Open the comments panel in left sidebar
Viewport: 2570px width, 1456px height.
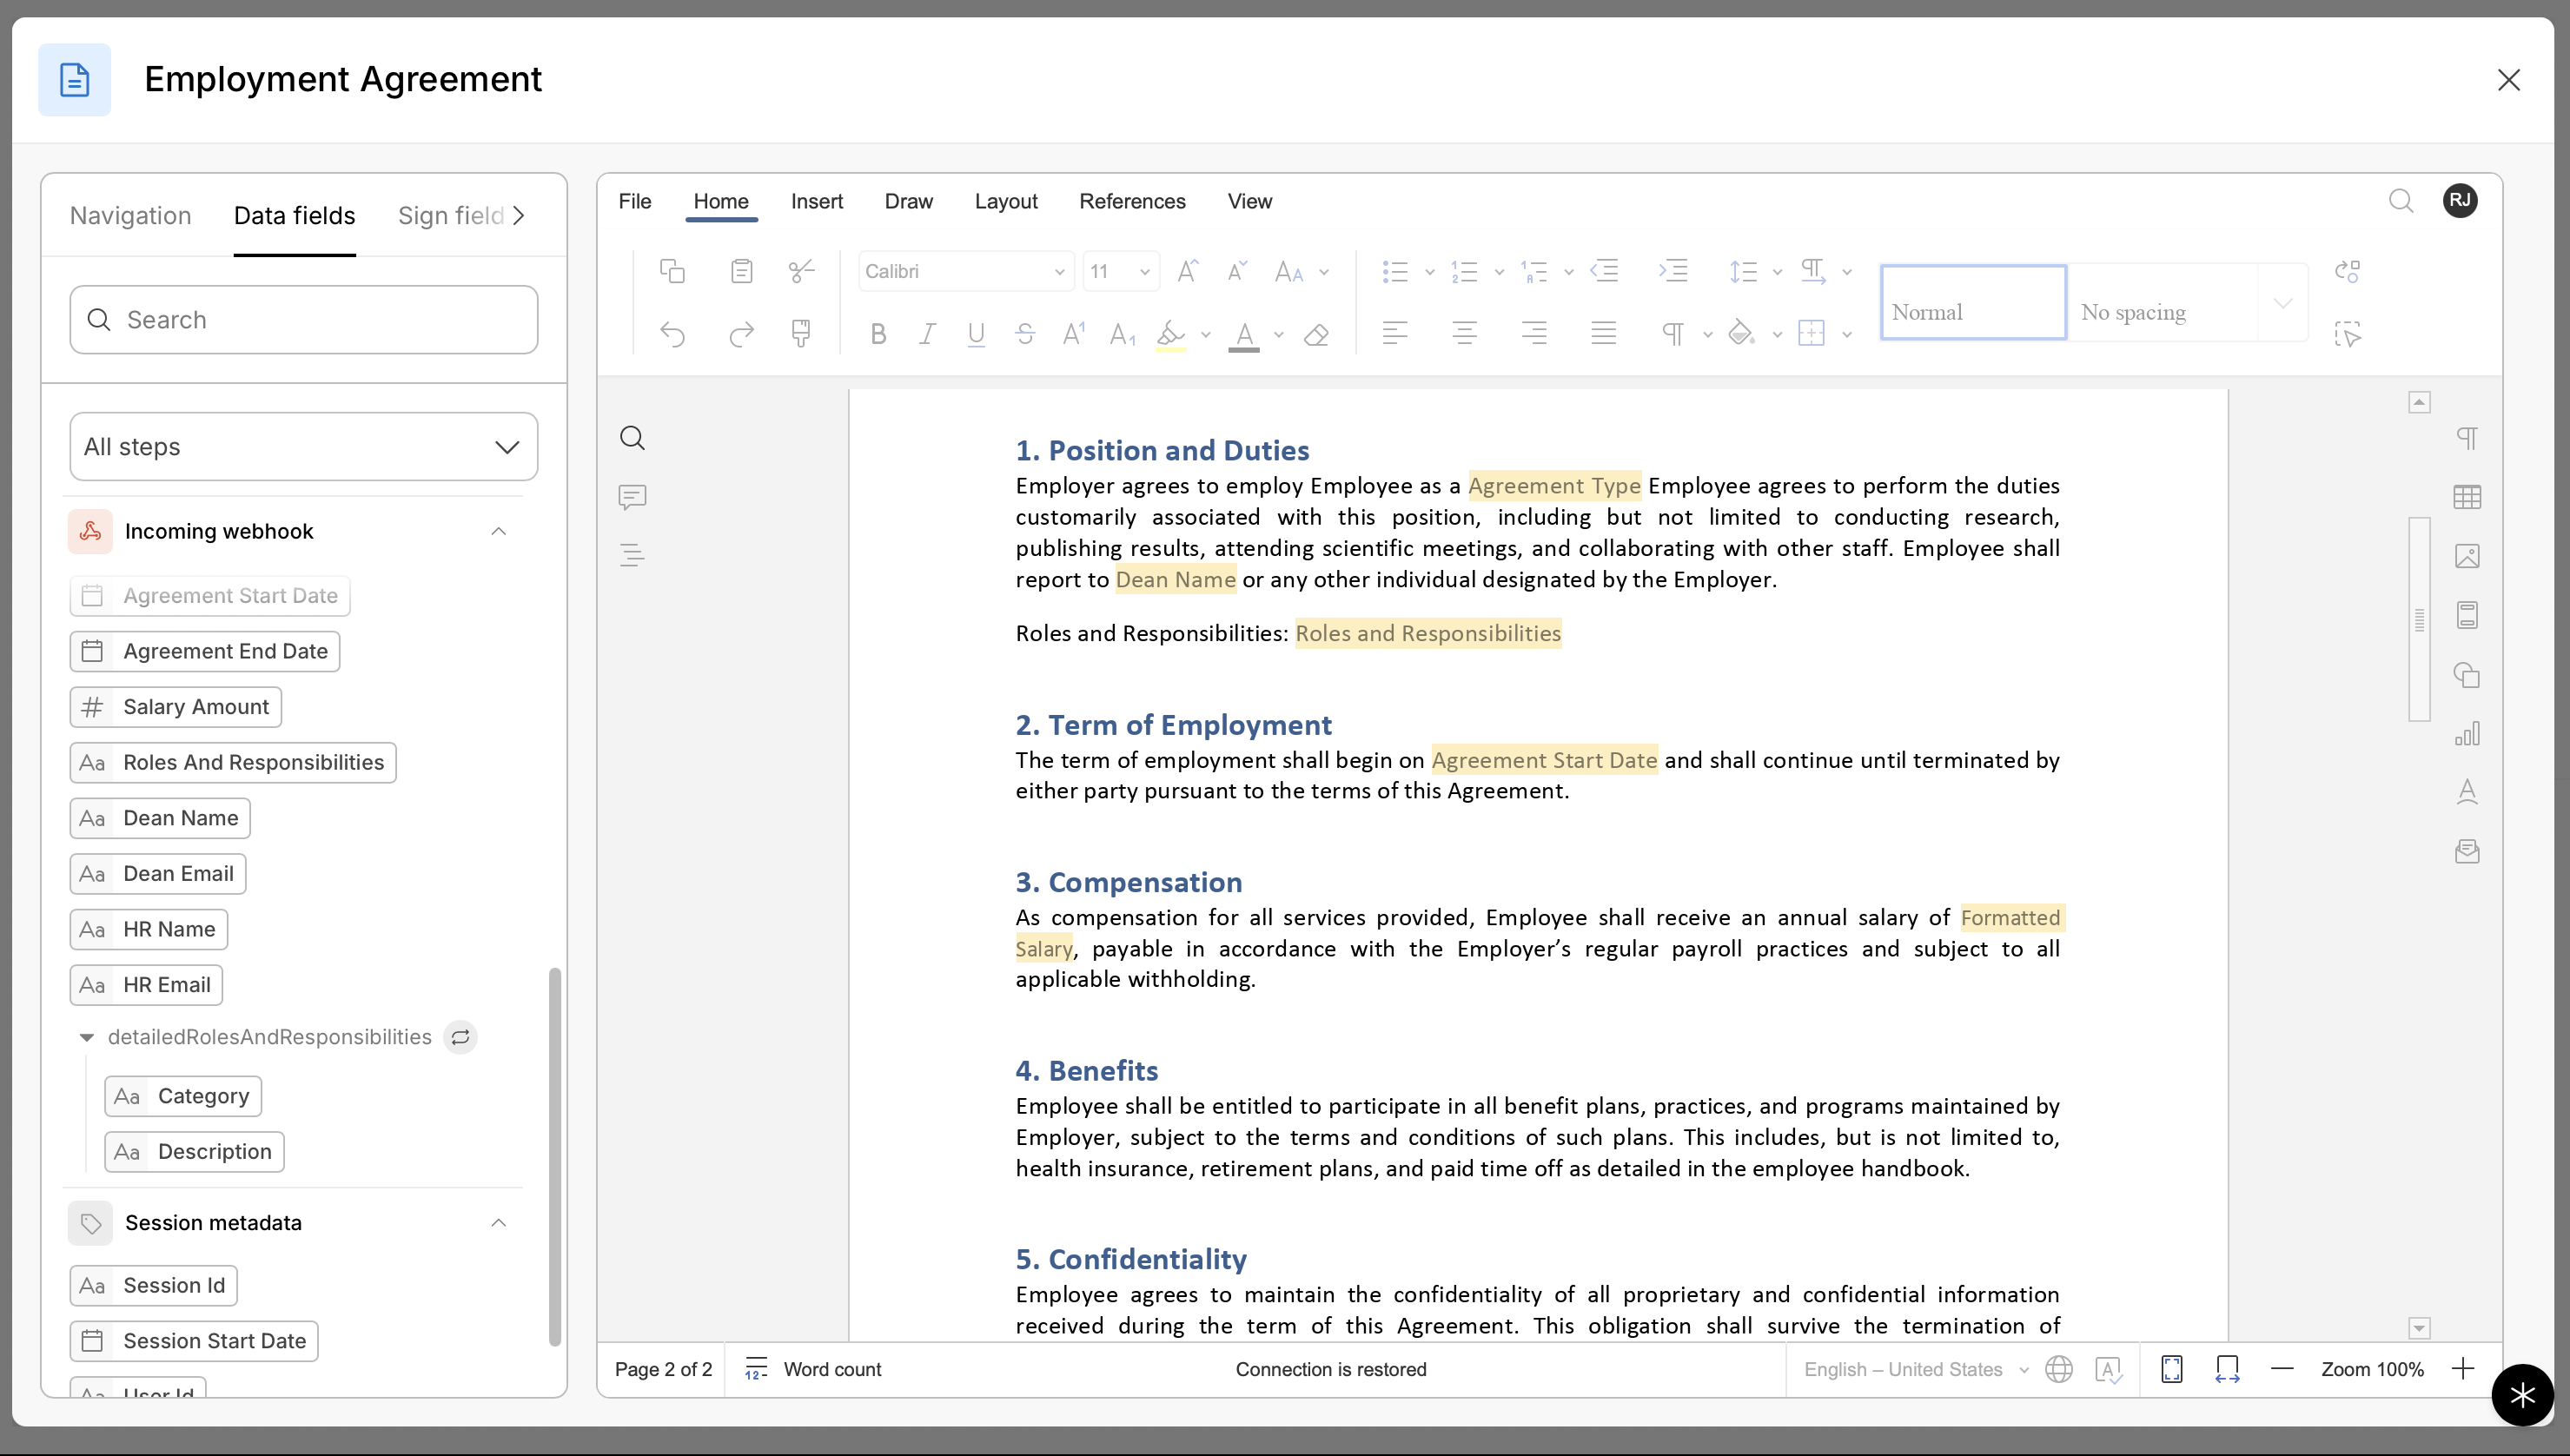coord(632,497)
